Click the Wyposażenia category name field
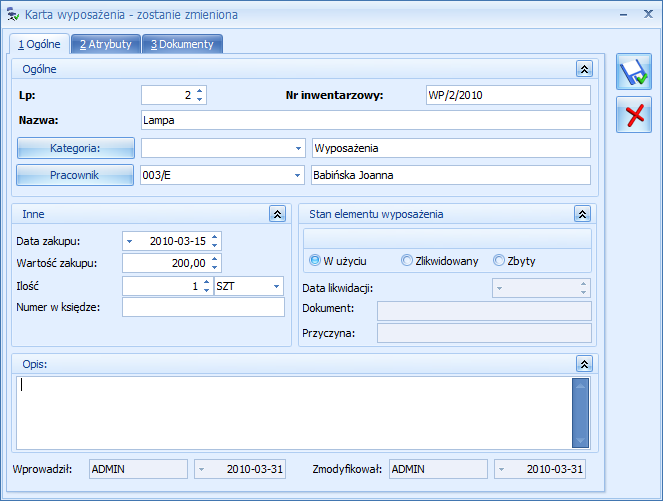 pos(451,148)
